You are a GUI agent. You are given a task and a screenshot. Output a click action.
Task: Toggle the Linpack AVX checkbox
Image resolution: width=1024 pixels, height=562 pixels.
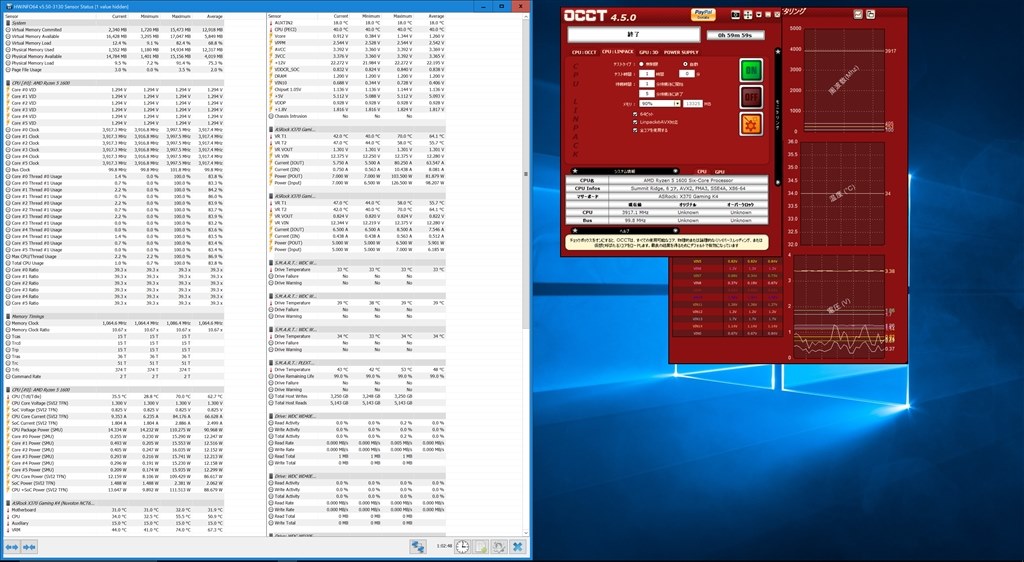point(635,122)
